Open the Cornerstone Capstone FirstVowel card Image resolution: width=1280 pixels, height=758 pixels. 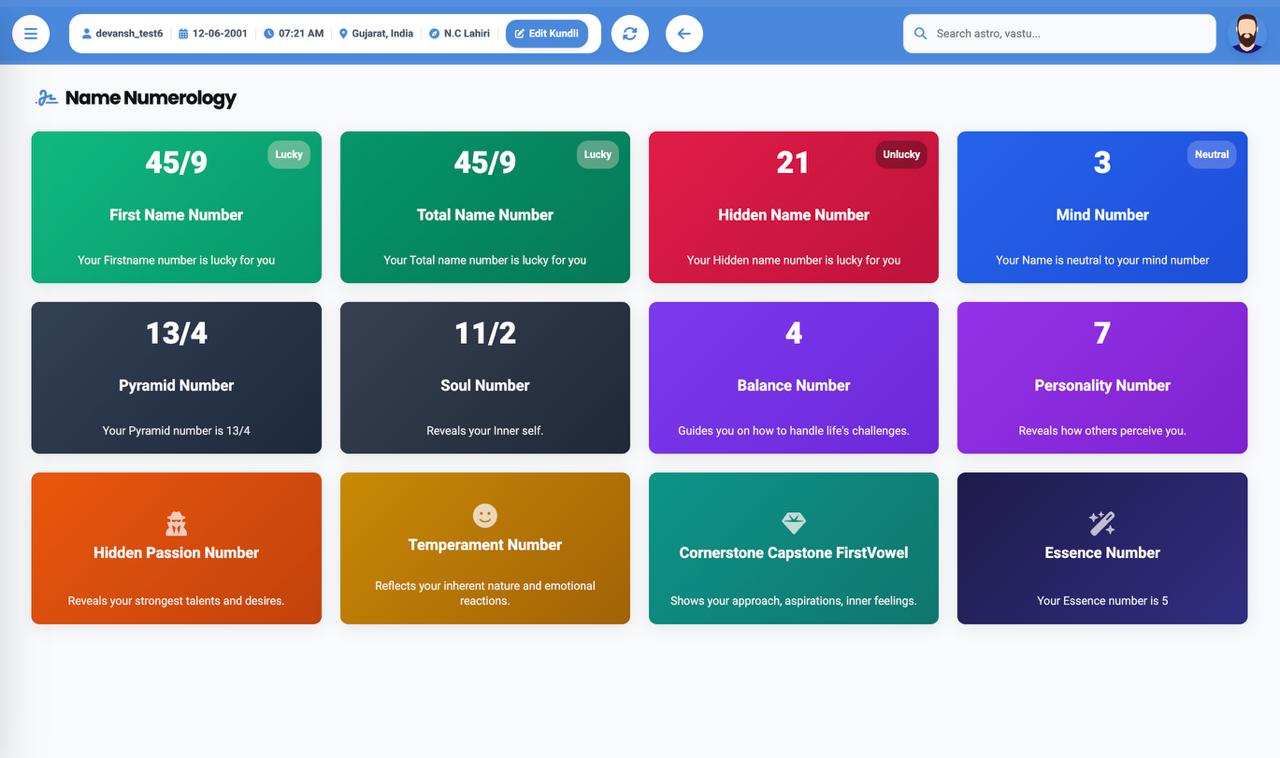(794, 548)
